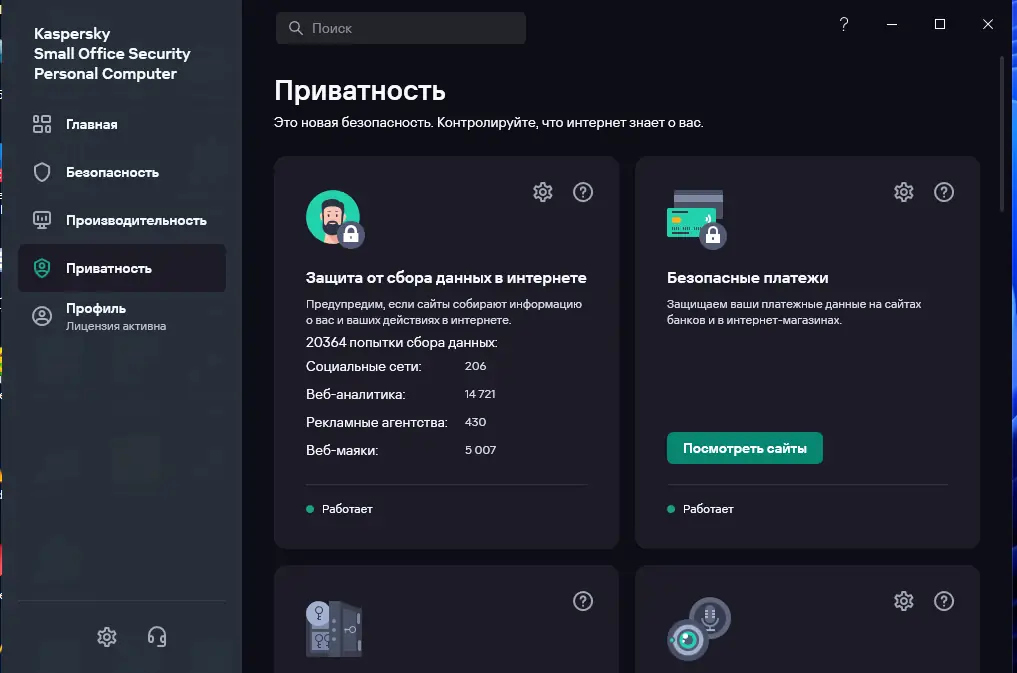
Task: Open settings gear of Безопасные платежи
Action: point(903,192)
